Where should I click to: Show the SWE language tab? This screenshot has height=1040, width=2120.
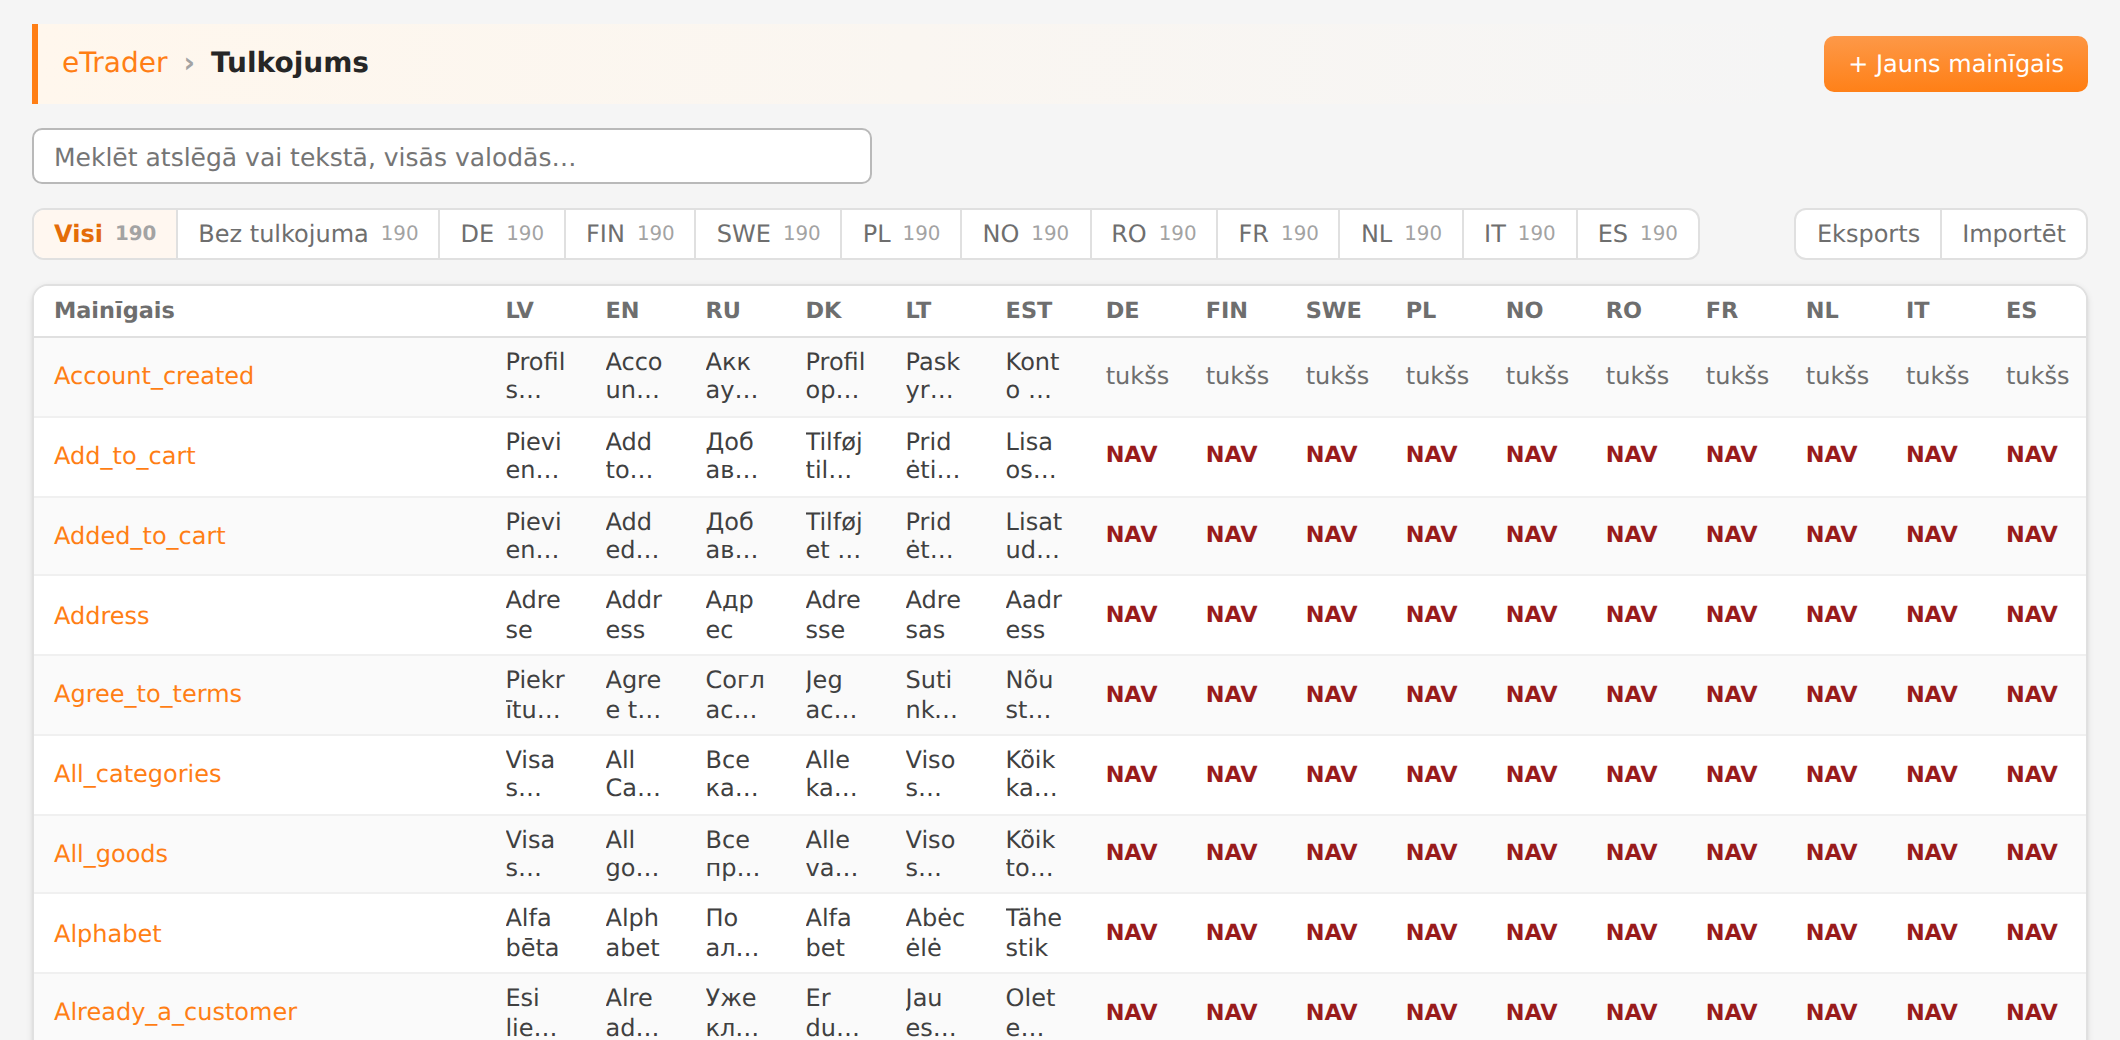(x=768, y=234)
